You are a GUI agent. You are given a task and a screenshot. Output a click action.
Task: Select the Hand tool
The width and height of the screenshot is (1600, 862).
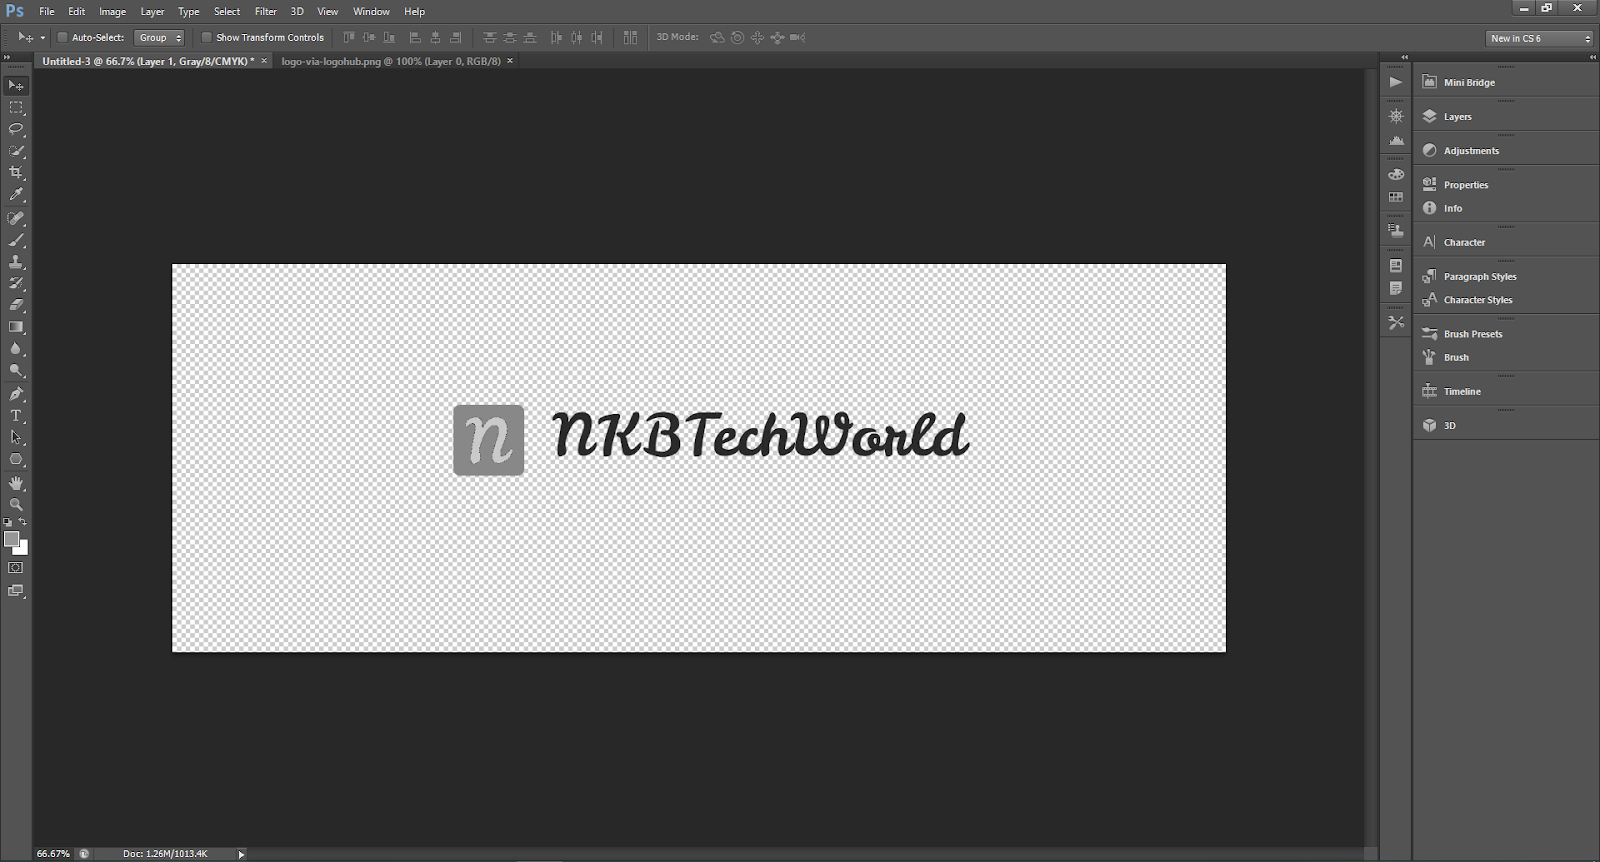(16, 483)
